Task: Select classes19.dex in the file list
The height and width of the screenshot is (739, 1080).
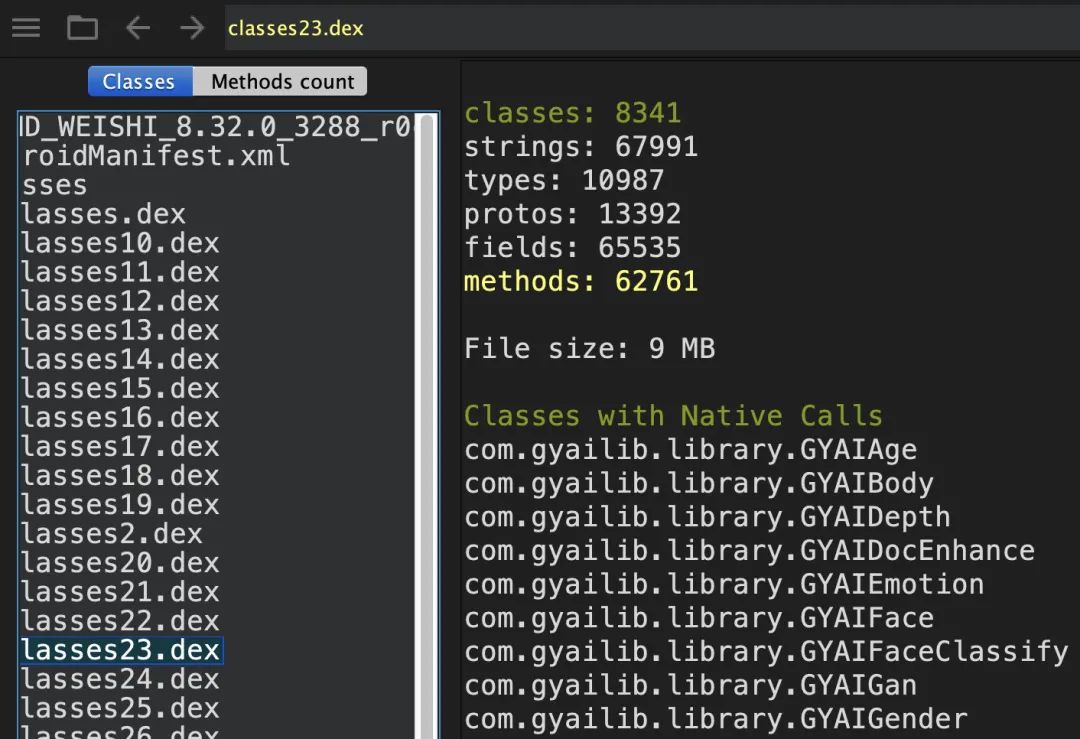Action: tap(120, 505)
